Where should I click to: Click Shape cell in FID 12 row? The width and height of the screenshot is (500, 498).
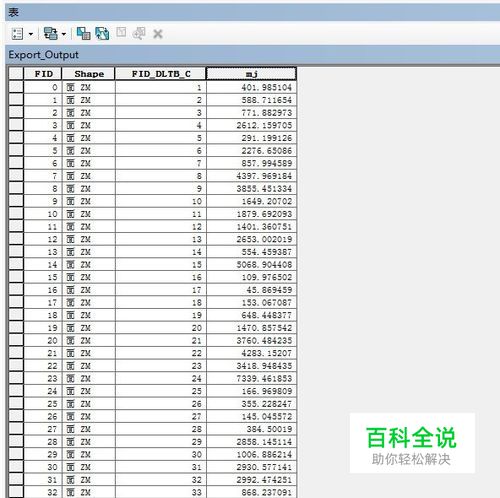89,239
